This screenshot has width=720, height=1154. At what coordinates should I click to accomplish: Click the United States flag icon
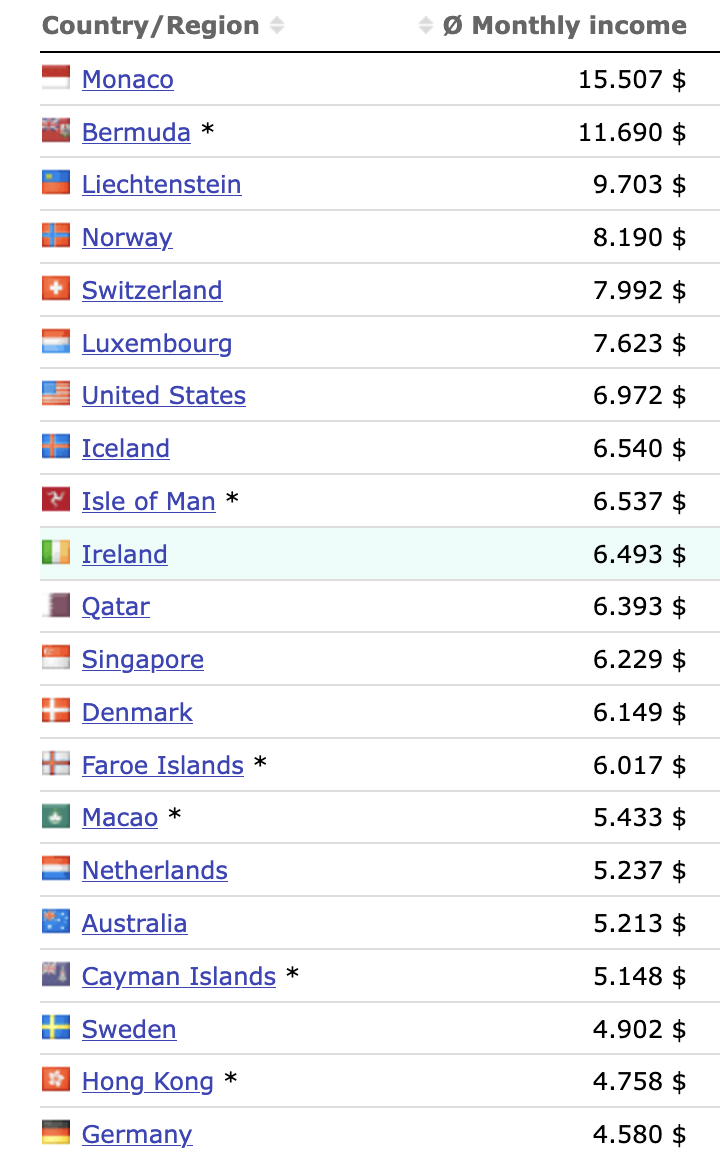[x=56, y=394]
